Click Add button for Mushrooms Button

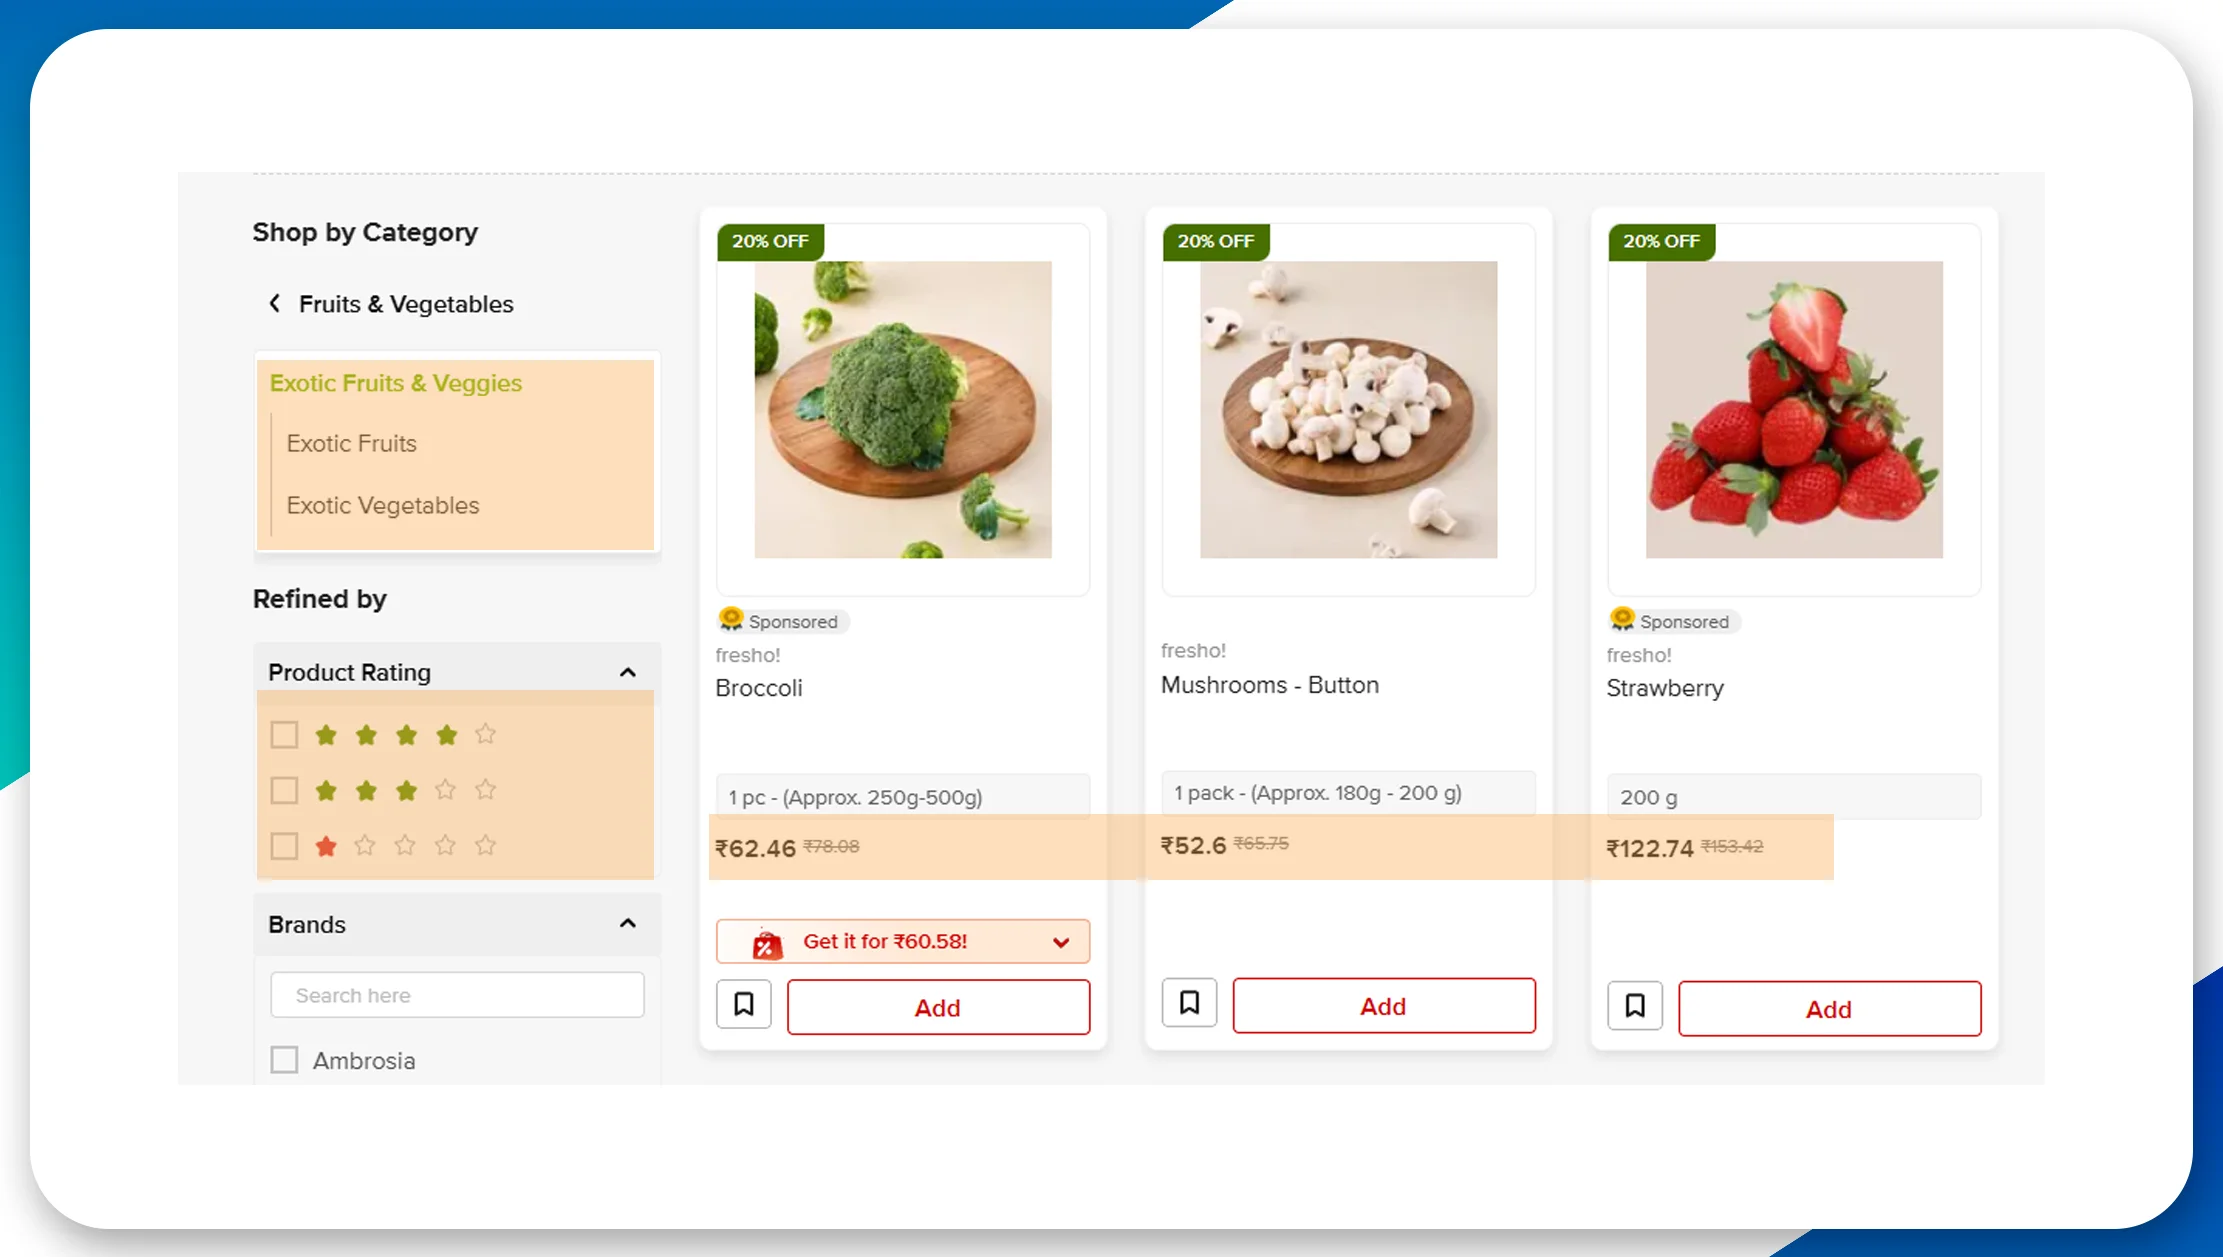[1382, 1005]
